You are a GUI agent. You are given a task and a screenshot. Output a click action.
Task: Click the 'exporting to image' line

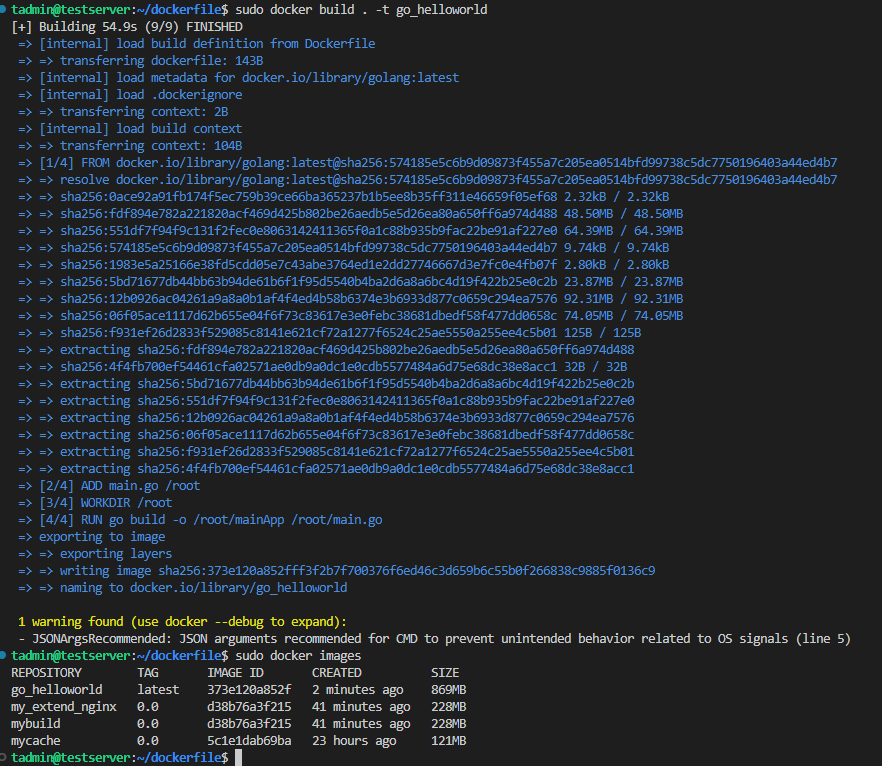[92, 537]
